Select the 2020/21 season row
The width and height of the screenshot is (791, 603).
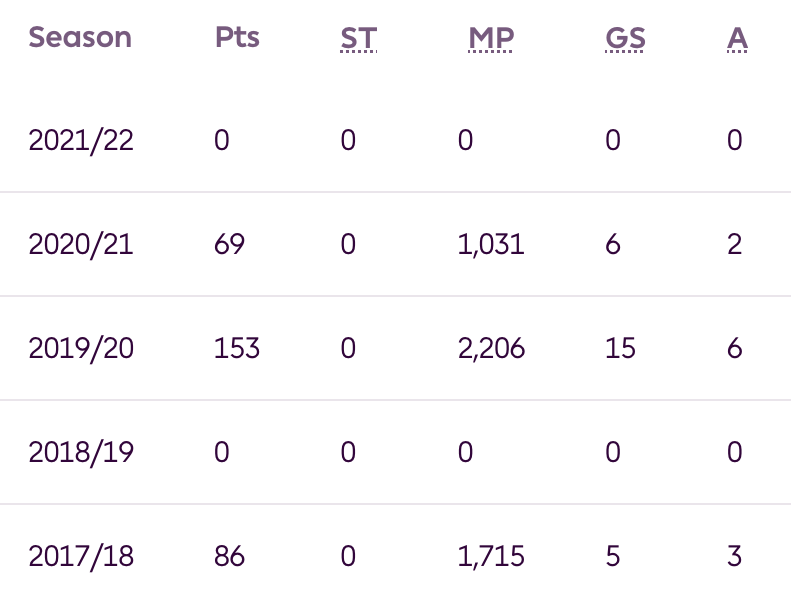pos(81,244)
